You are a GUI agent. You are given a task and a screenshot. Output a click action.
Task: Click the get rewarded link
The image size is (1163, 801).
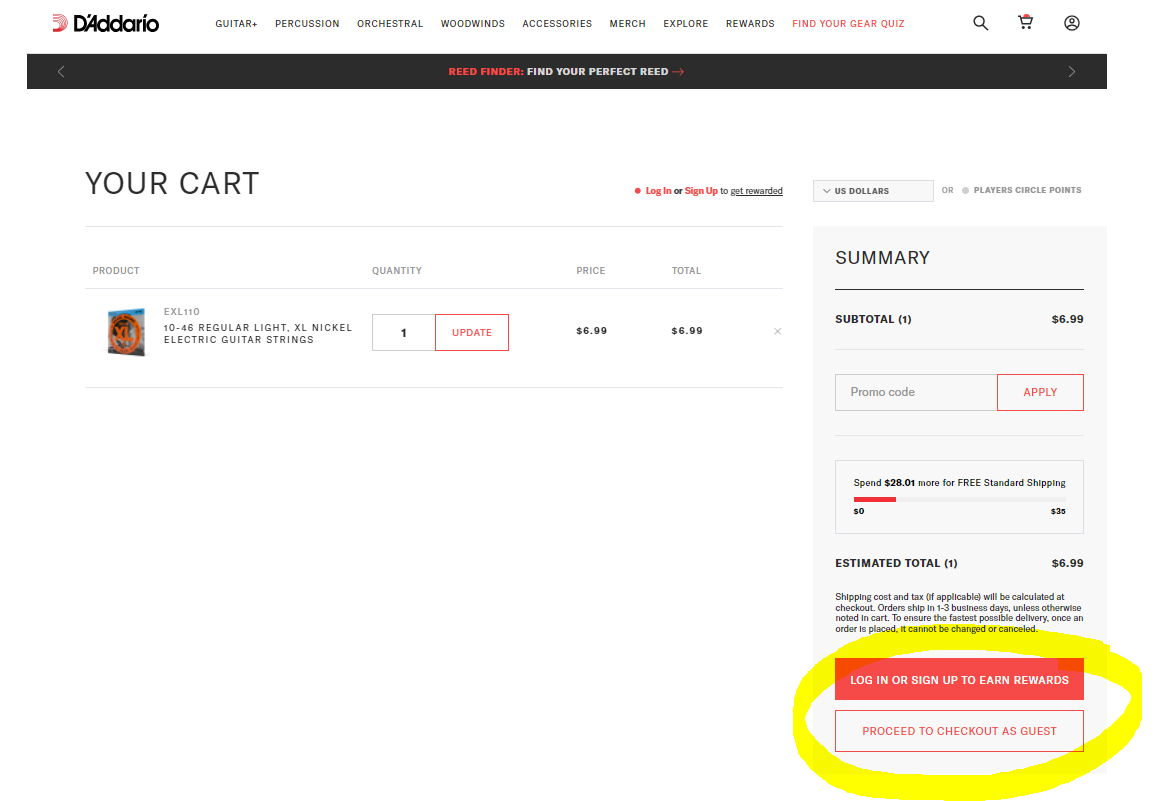(757, 191)
